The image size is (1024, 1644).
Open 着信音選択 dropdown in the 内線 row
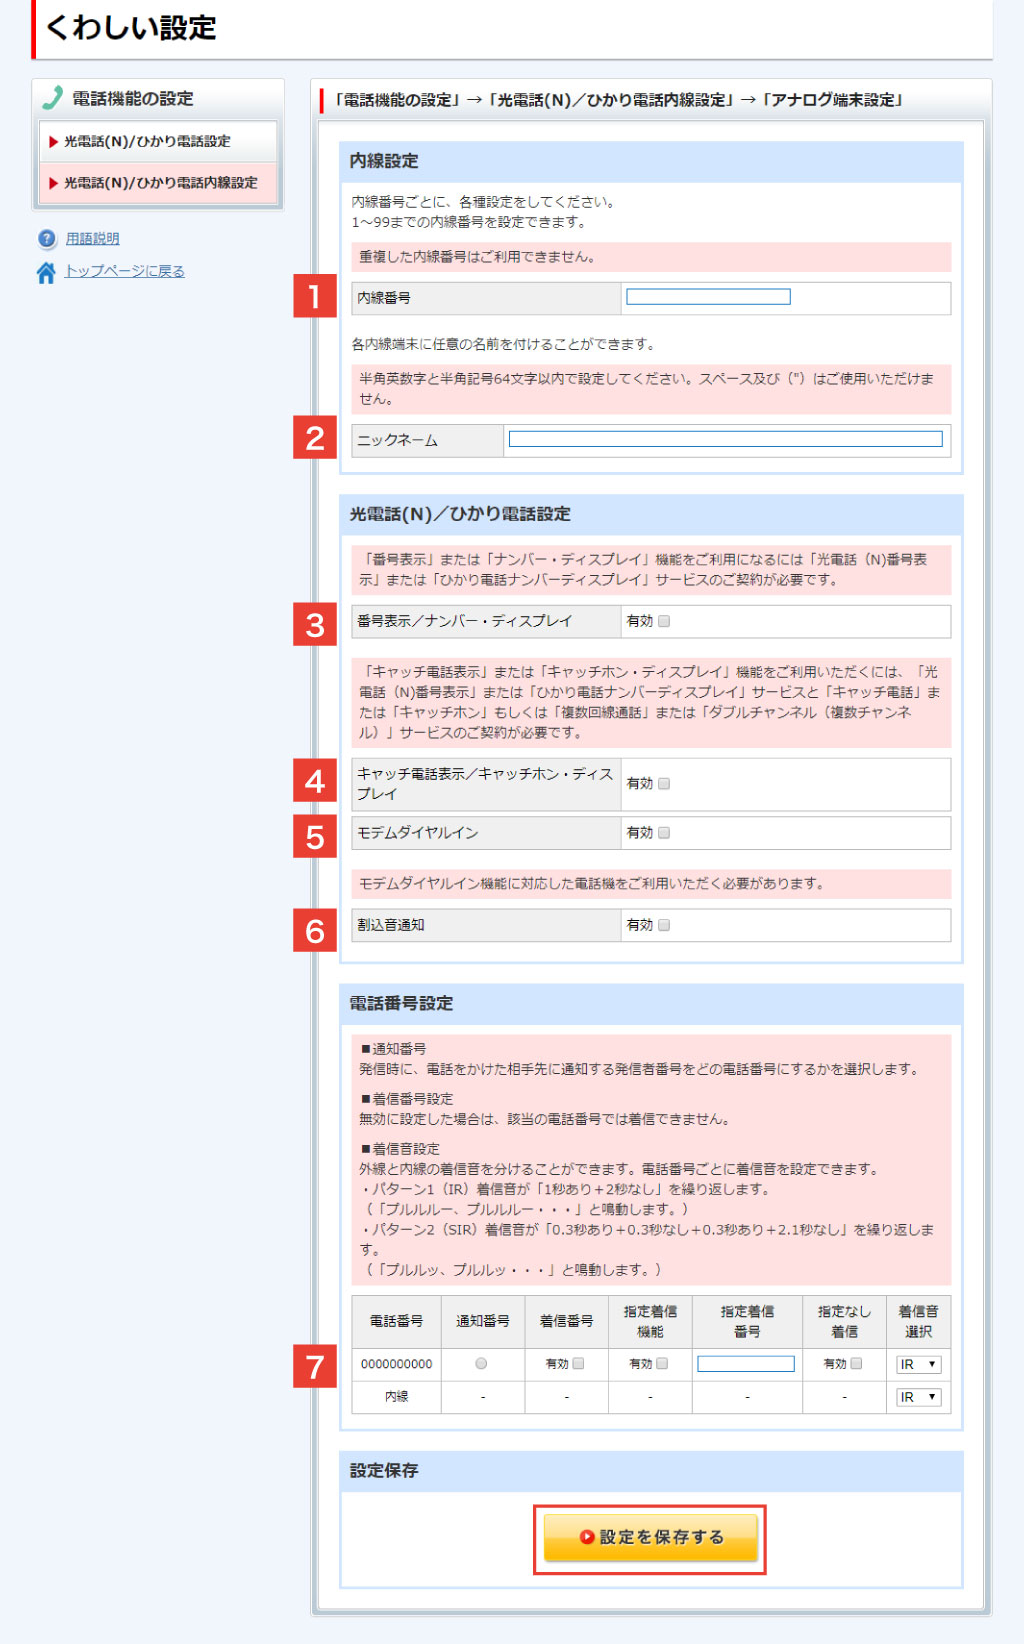pyautogui.click(x=918, y=1397)
